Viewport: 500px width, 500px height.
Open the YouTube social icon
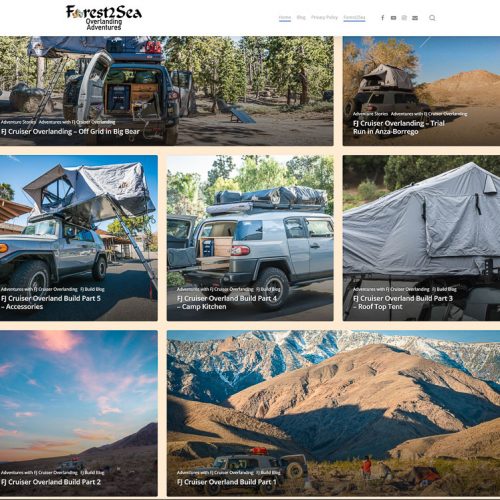pos(393,18)
